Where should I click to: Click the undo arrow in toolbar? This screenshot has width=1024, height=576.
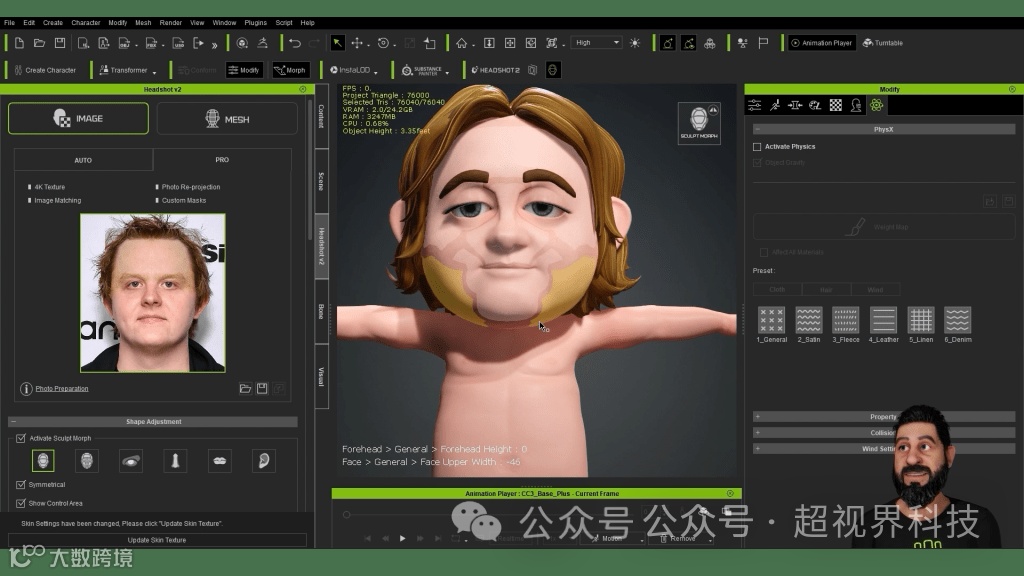click(x=294, y=43)
